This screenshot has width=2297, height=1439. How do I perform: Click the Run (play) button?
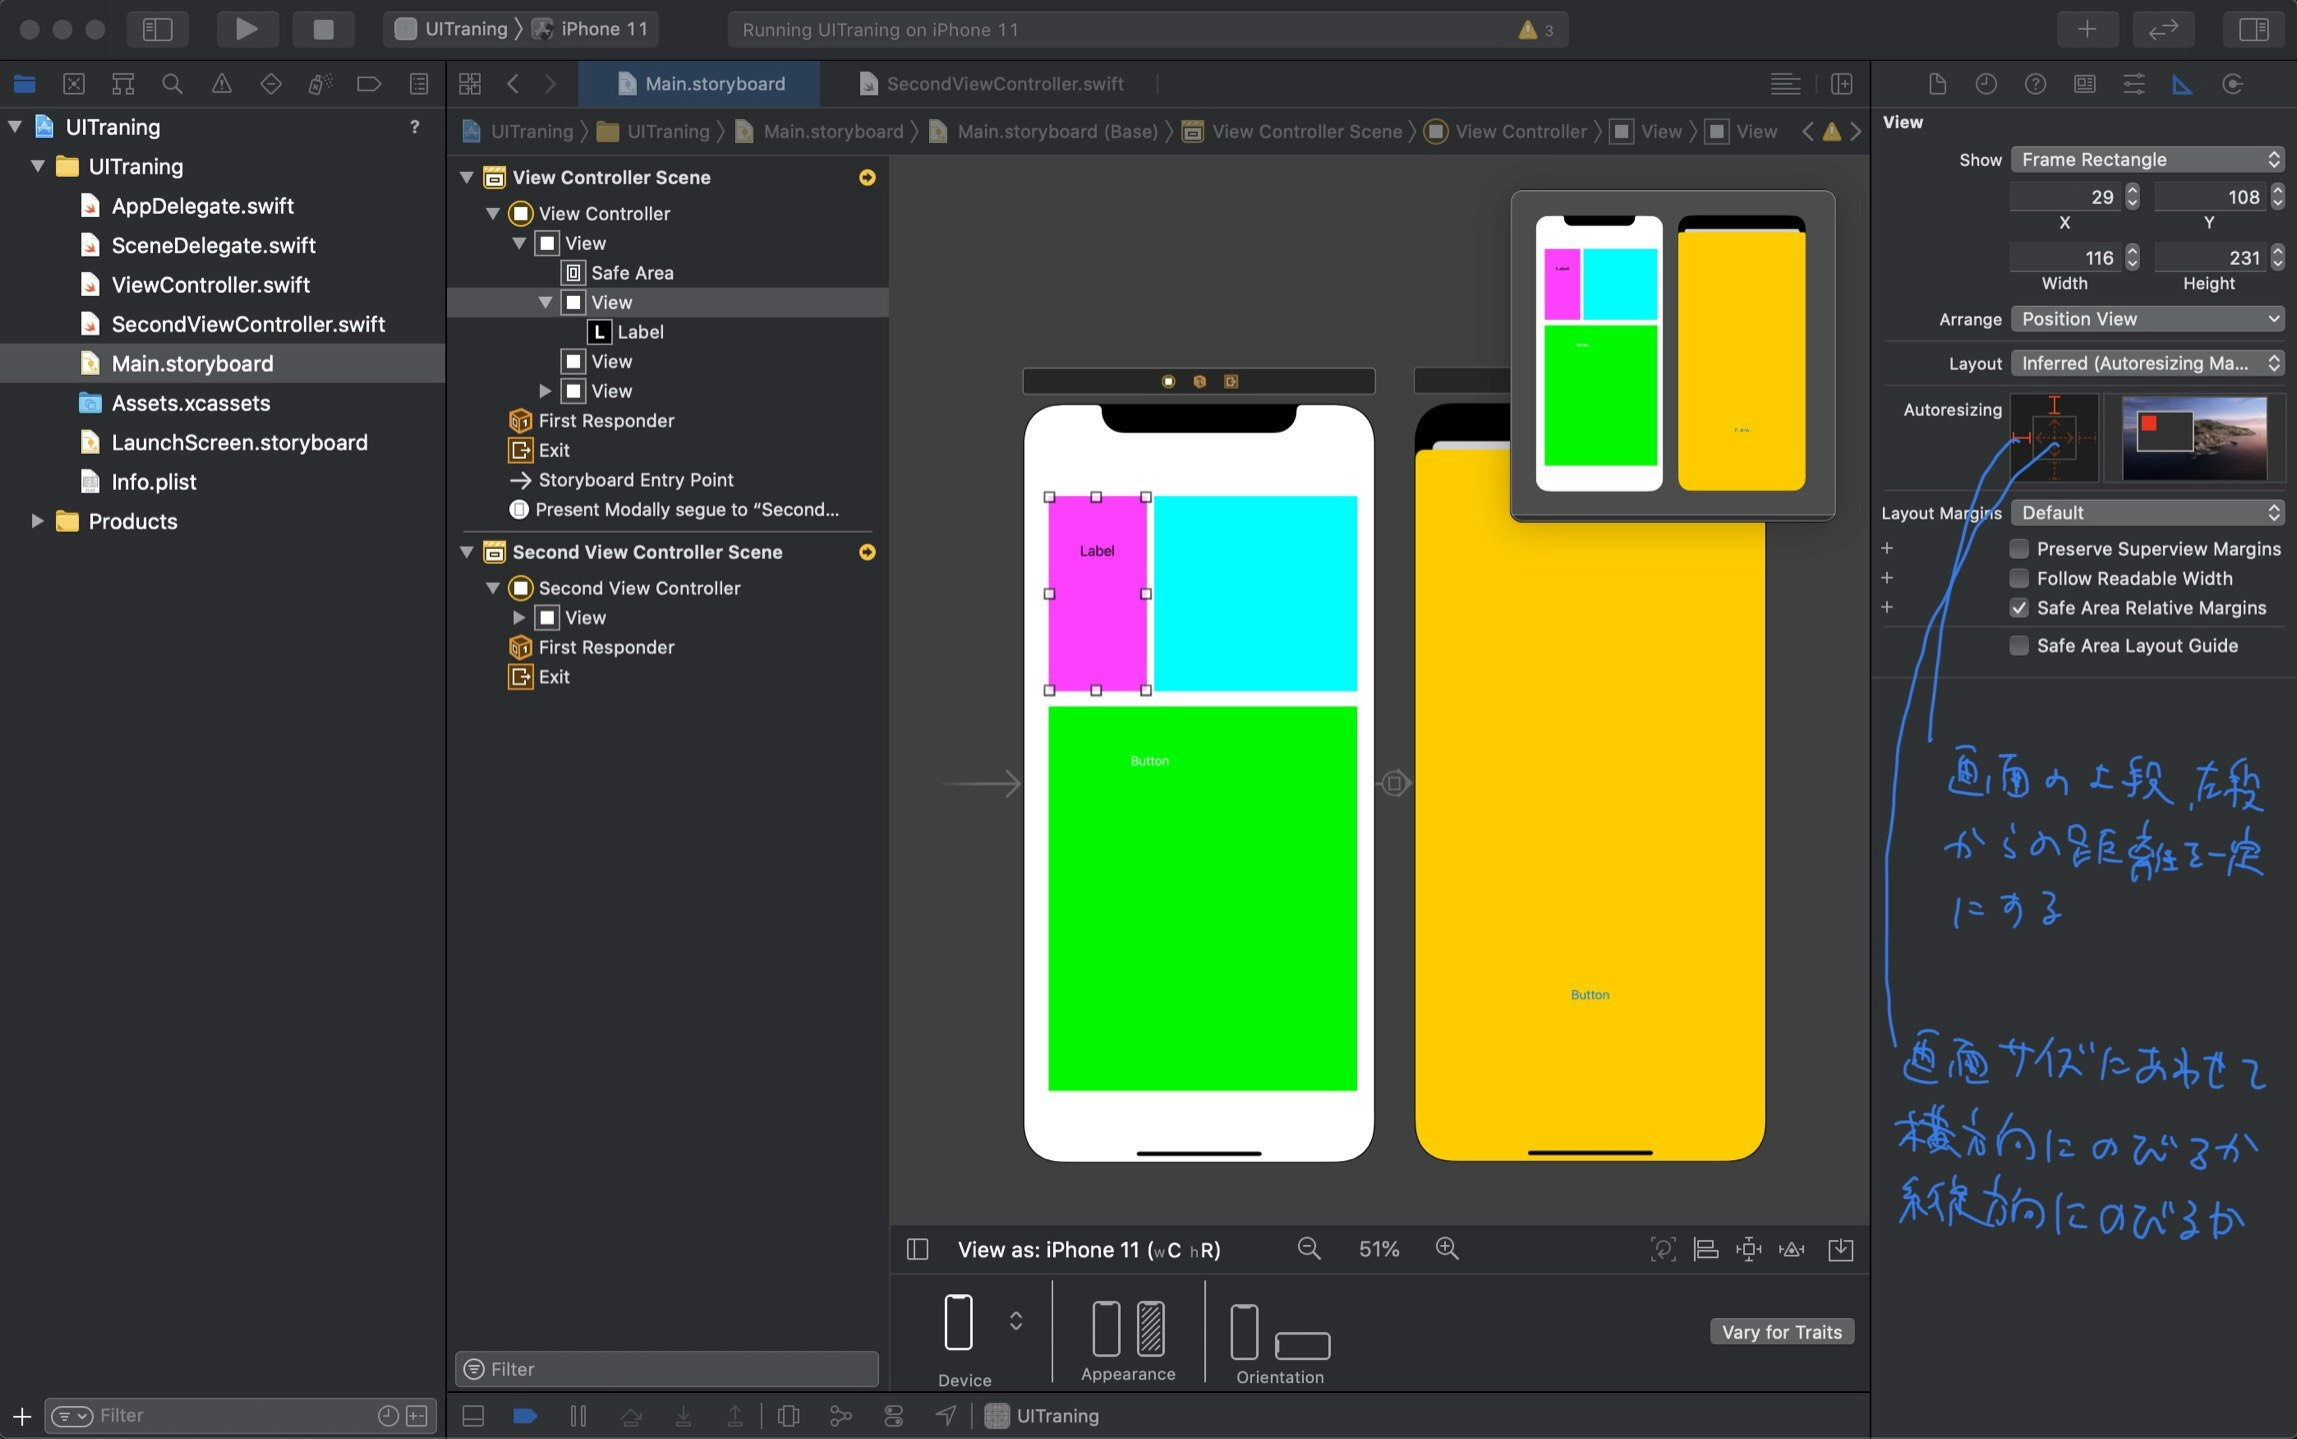coord(246,29)
